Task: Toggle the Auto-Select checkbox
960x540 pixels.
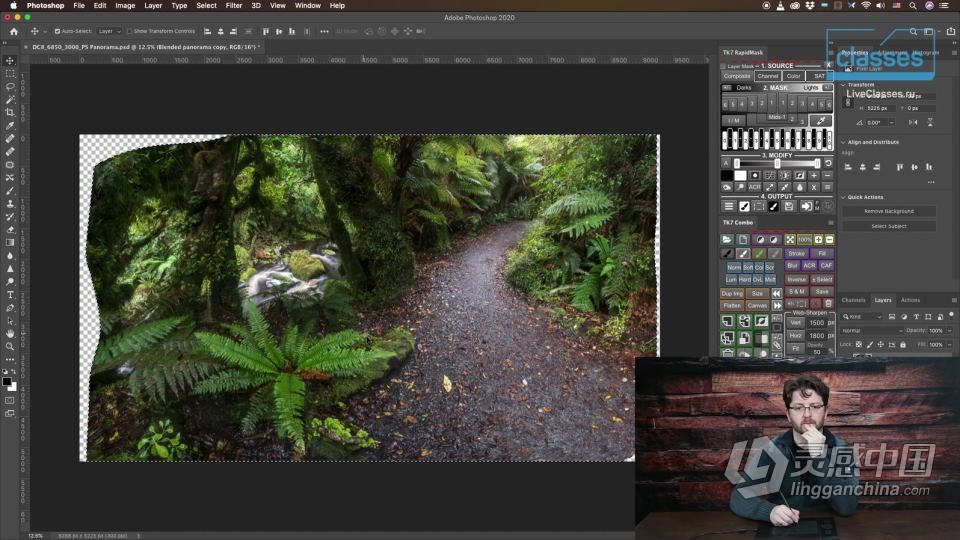Action: [57, 31]
